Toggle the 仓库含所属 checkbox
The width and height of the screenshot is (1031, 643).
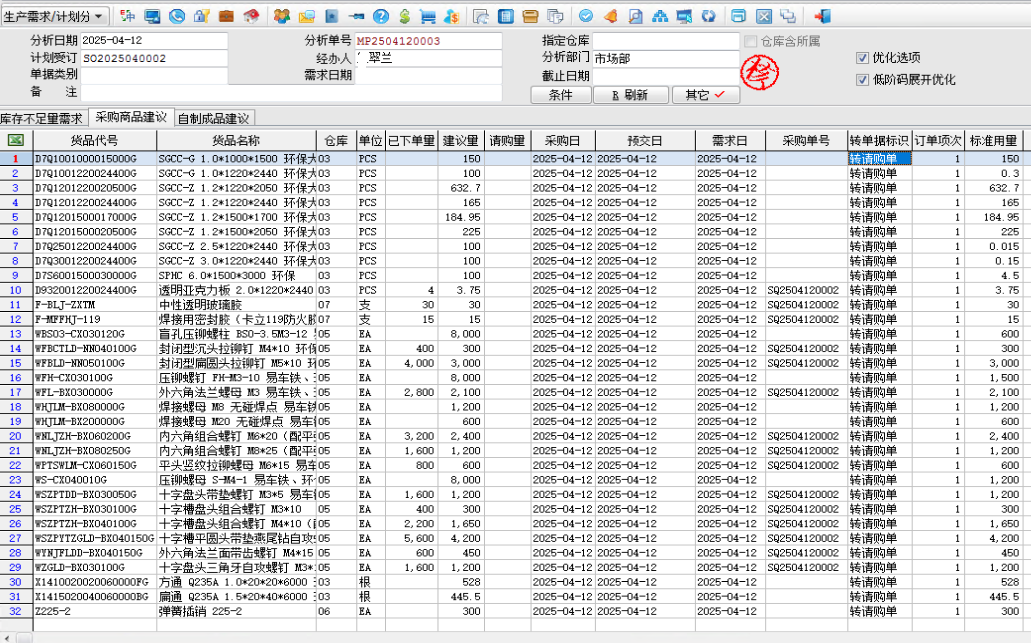click(x=750, y=41)
